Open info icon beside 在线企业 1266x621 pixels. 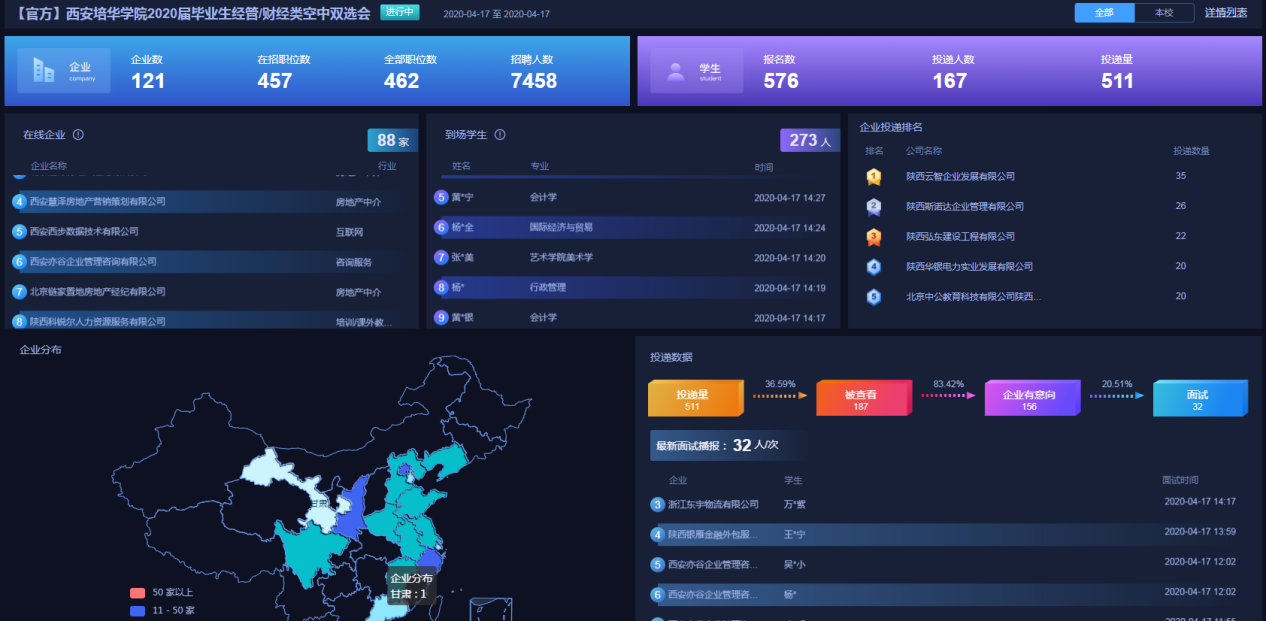pos(78,135)
